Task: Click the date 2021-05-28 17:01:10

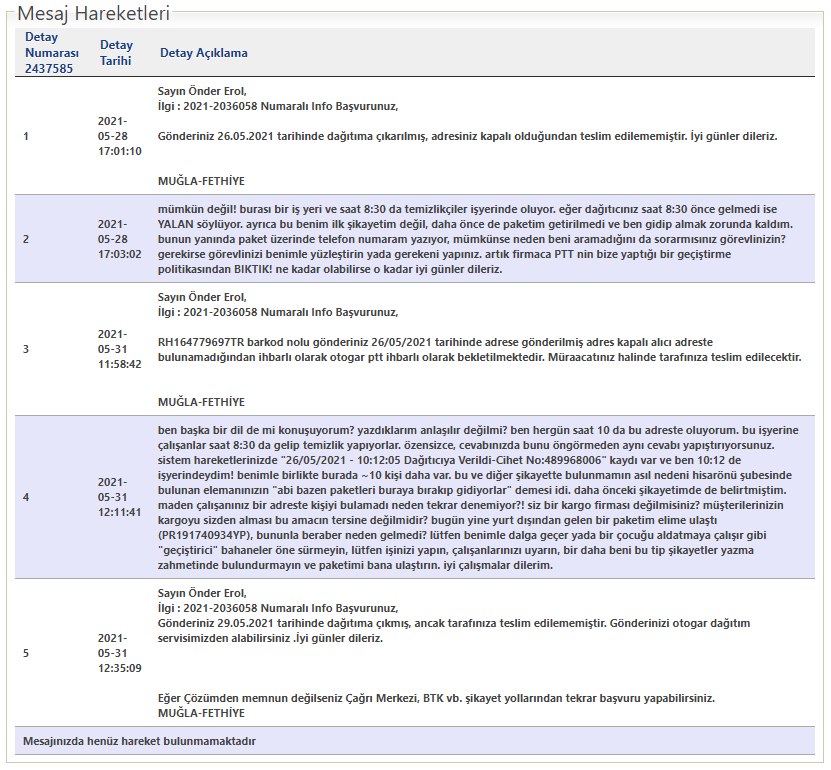Action: click(x=119, y=136)
